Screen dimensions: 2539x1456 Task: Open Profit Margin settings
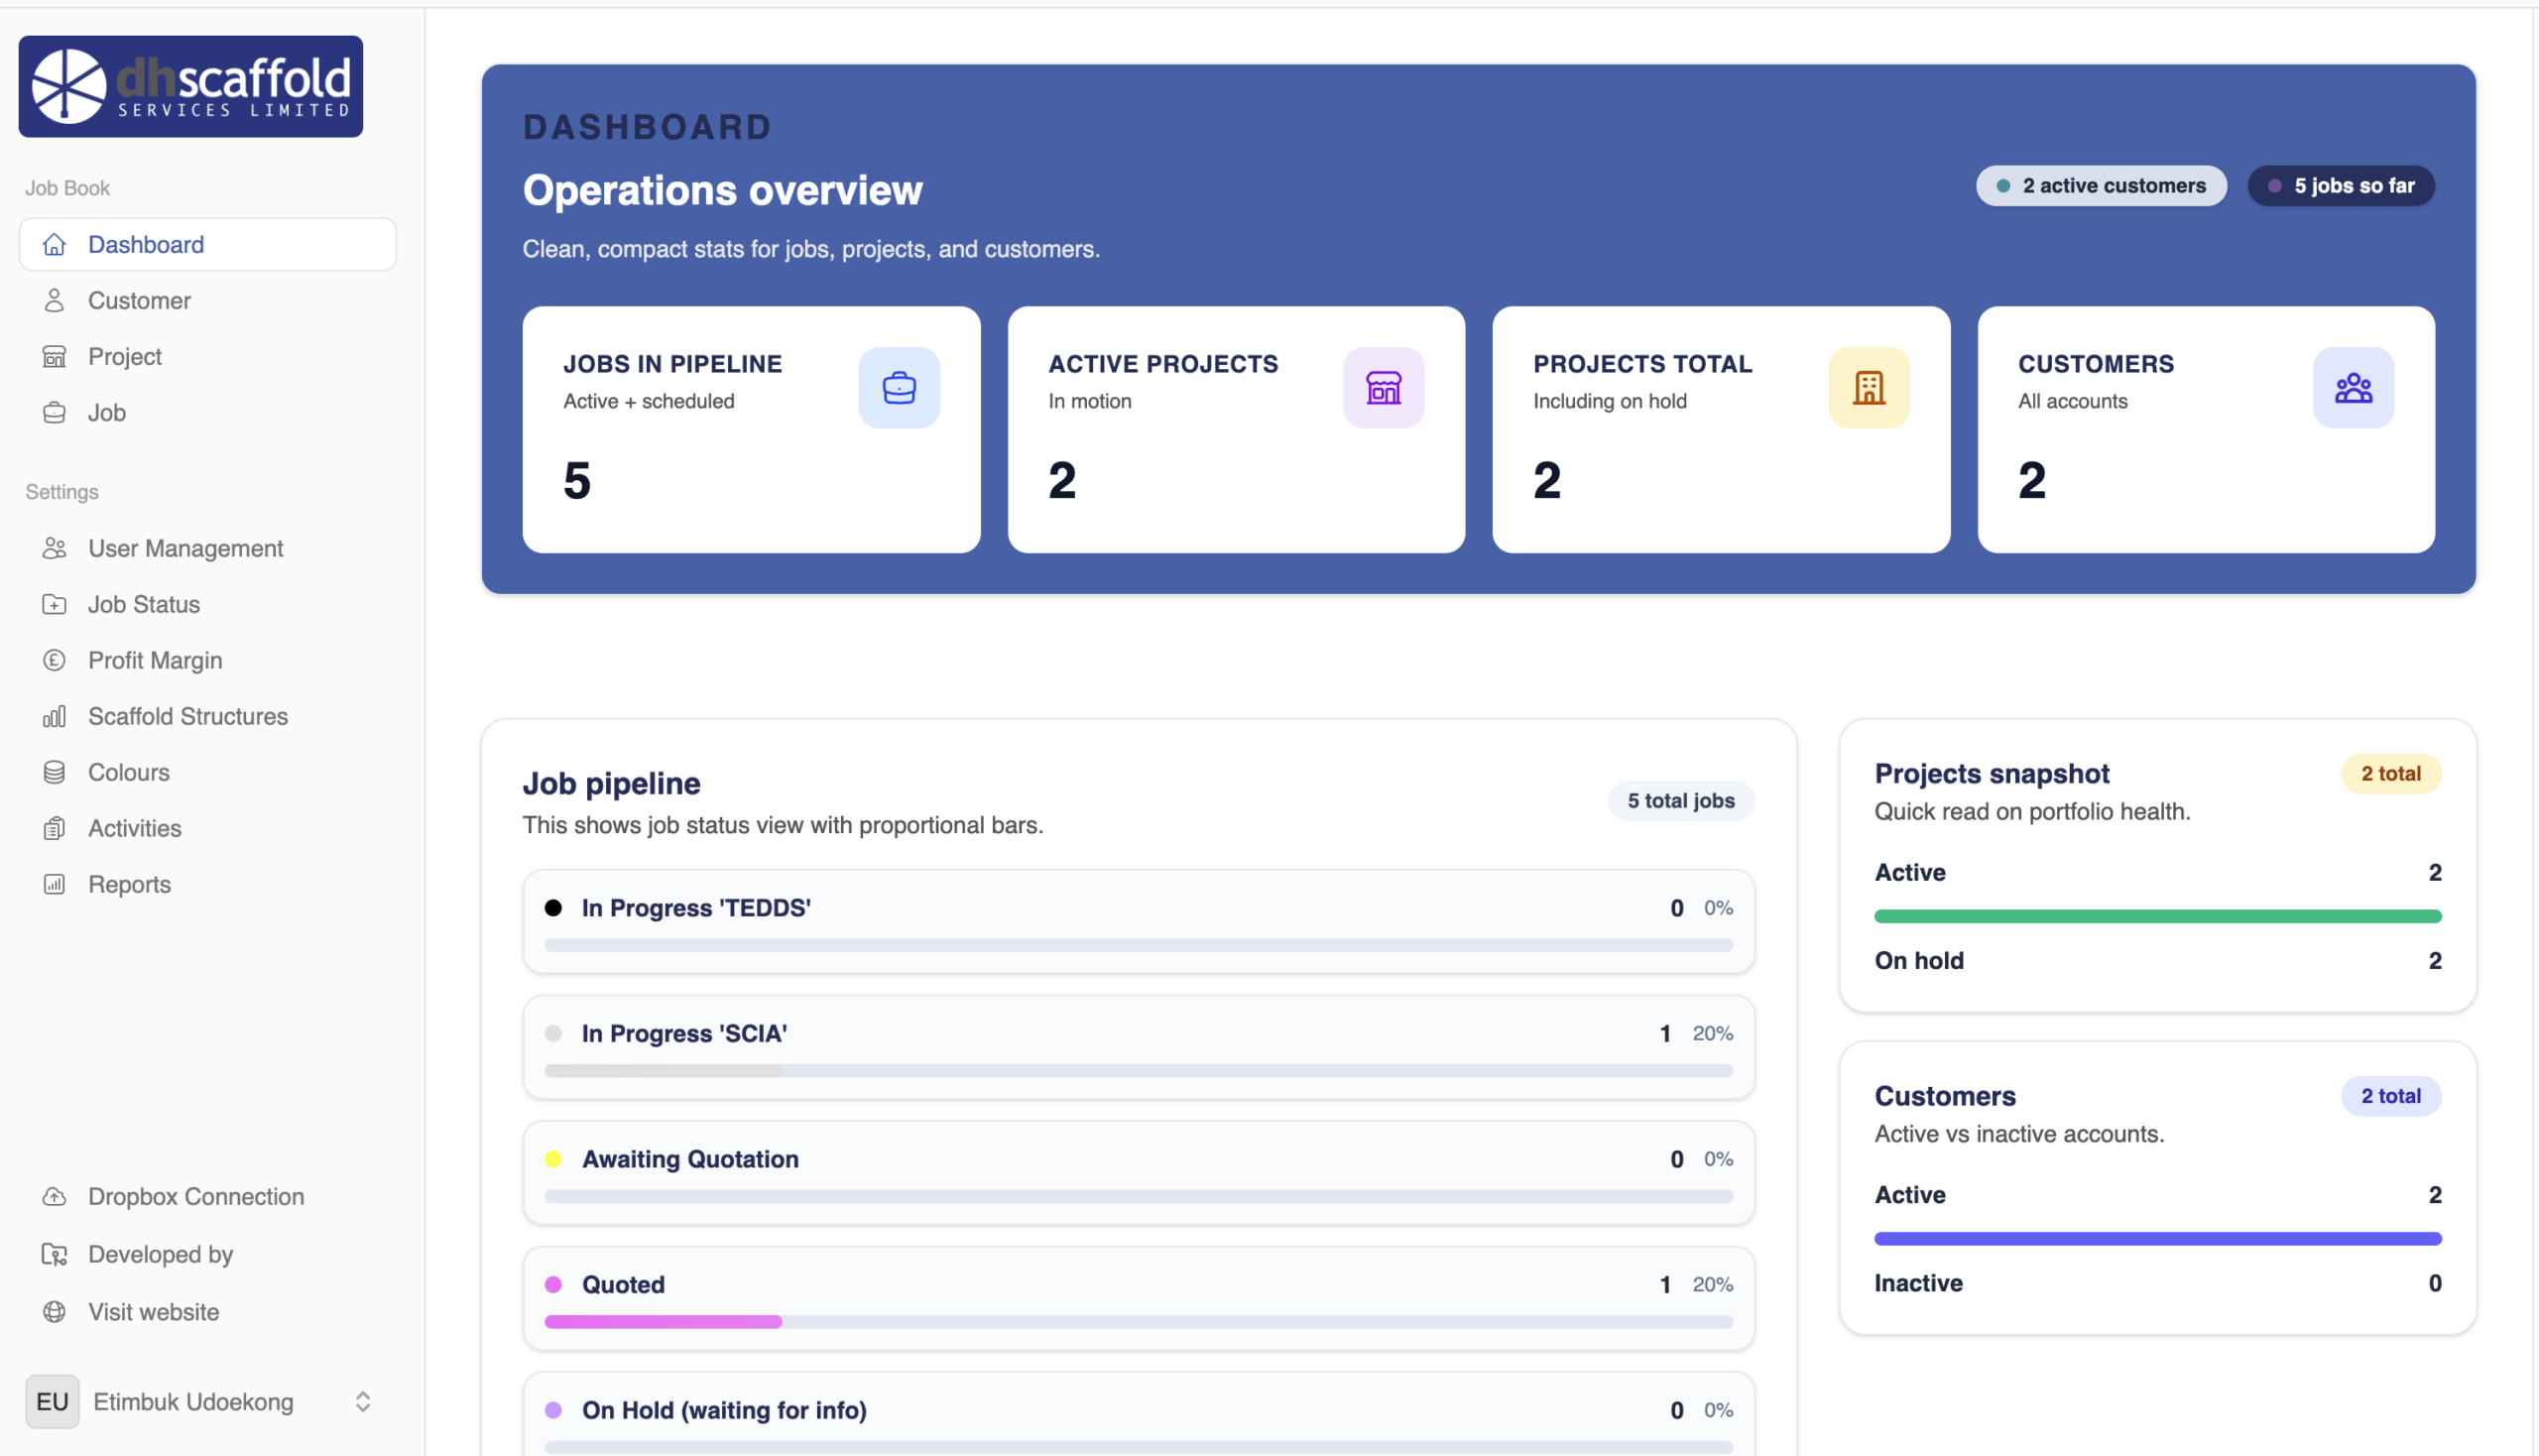[x=208, y=660]
